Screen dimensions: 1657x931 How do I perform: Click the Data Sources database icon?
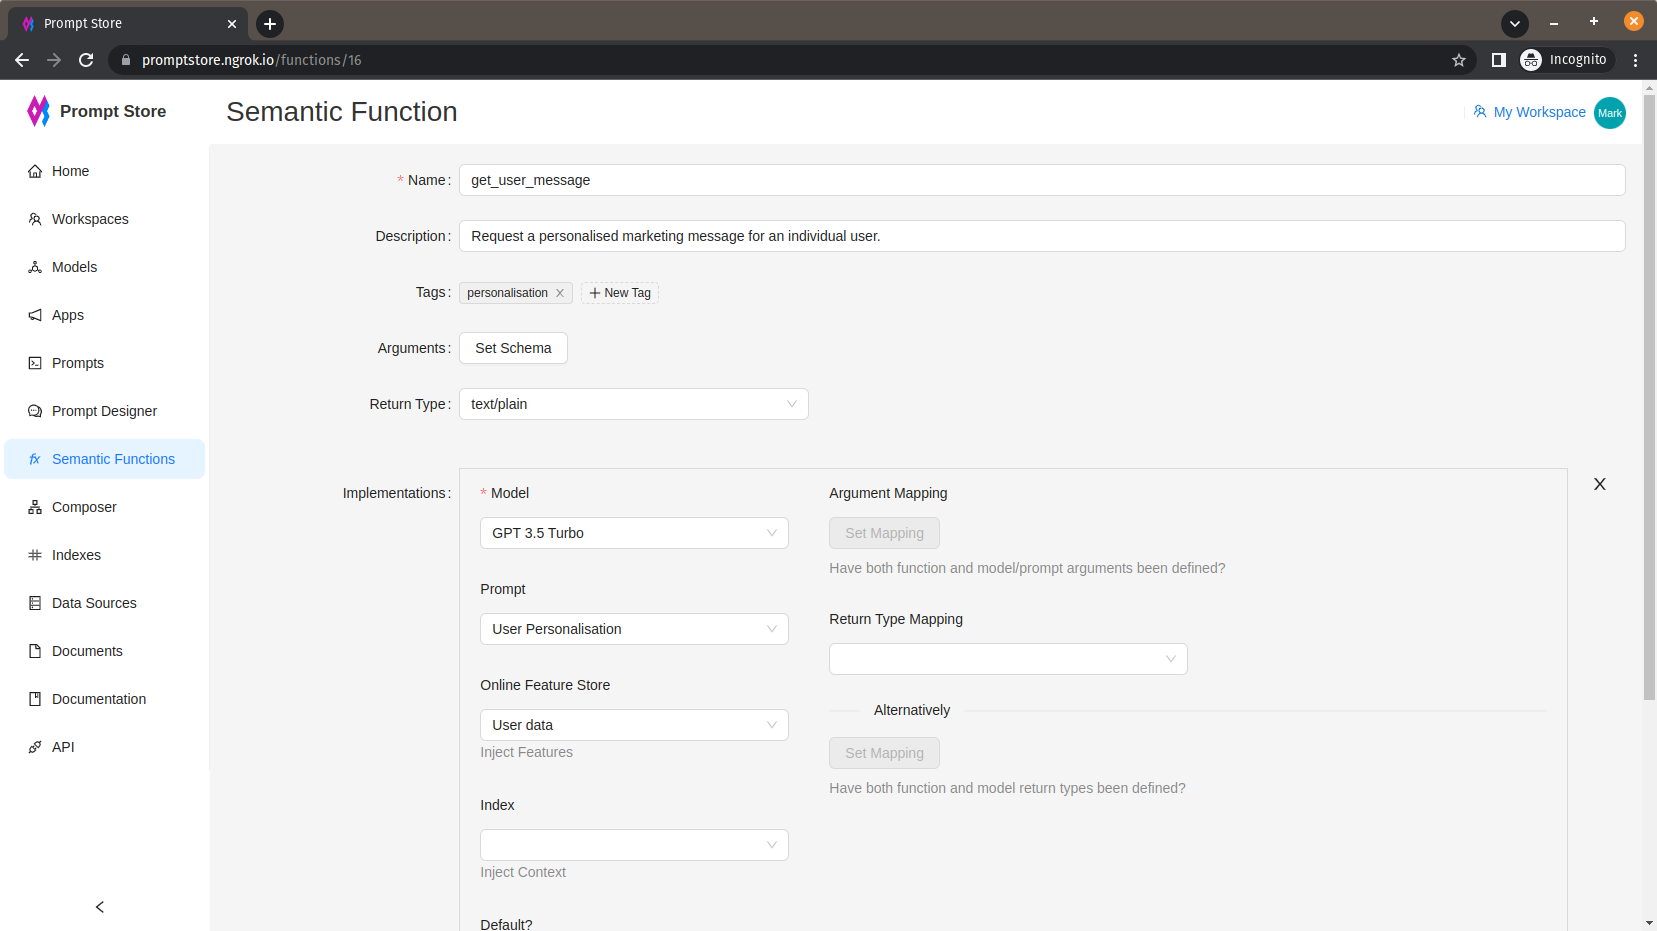pos(35,603)
